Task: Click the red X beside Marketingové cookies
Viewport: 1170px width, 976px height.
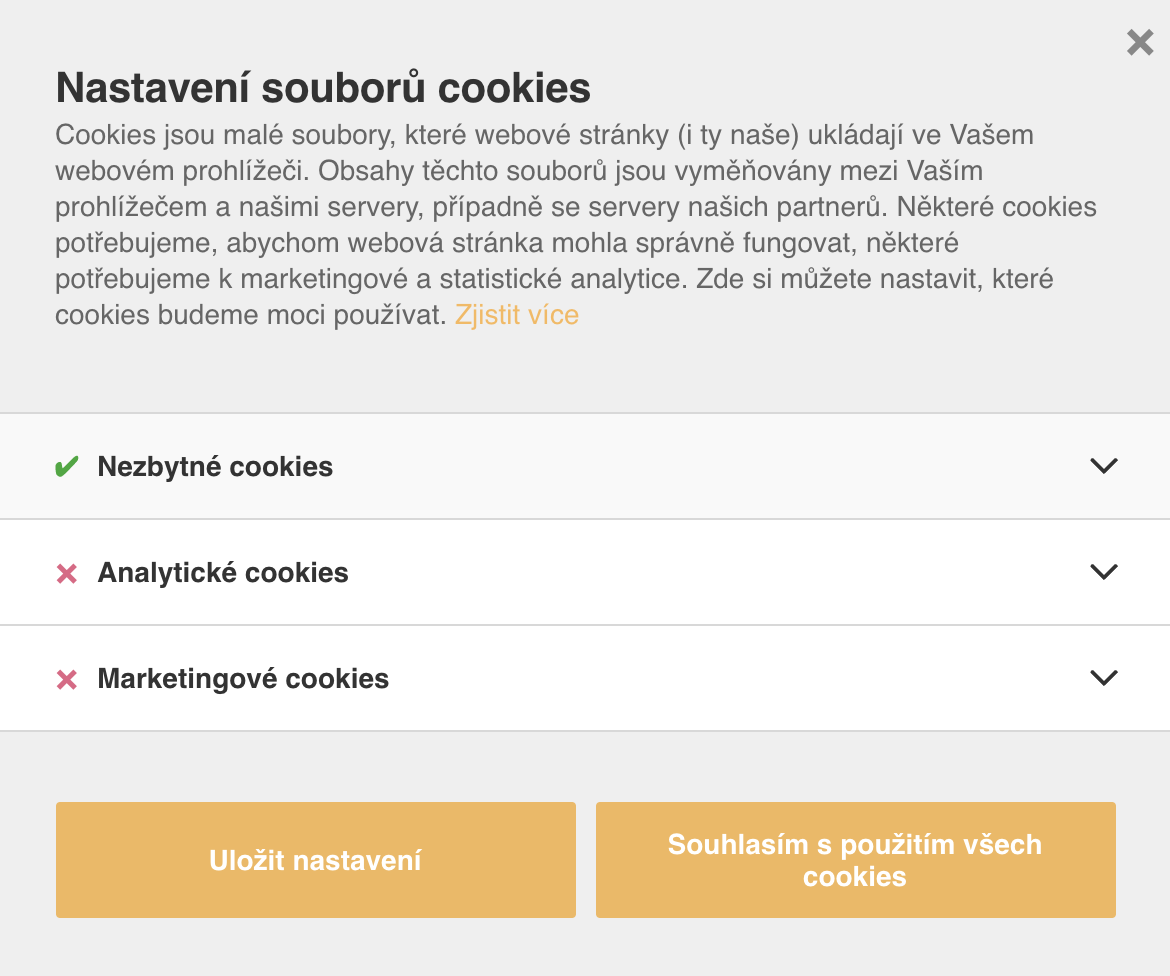Action: click(65, 678)
